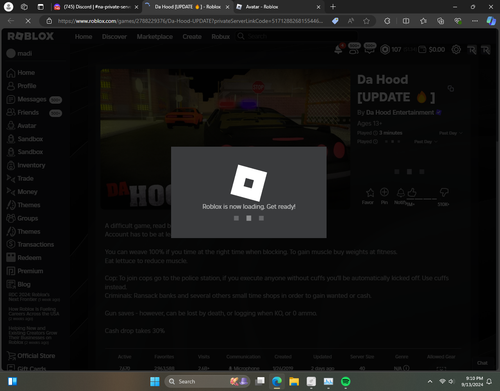The width and height of the screenshot is (500, 391).
Task: Go to Create in top navigation
Action: pos(192,37)
